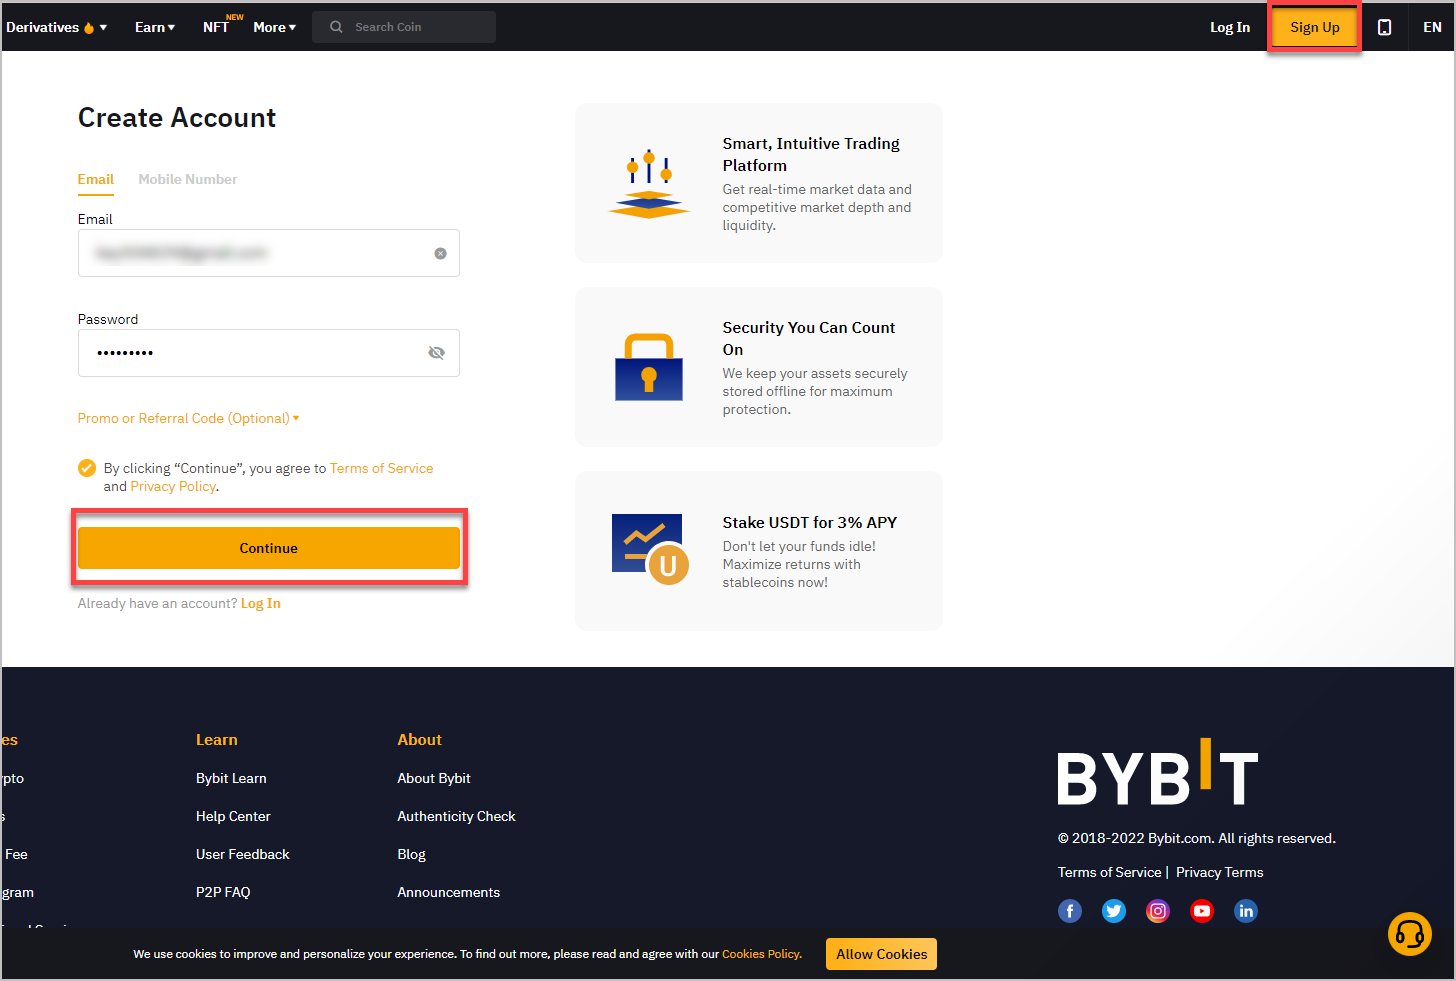Click Log In in the top bar
The width and height of the screenshot is (1456, 981).
click(x=1230, y=27)
